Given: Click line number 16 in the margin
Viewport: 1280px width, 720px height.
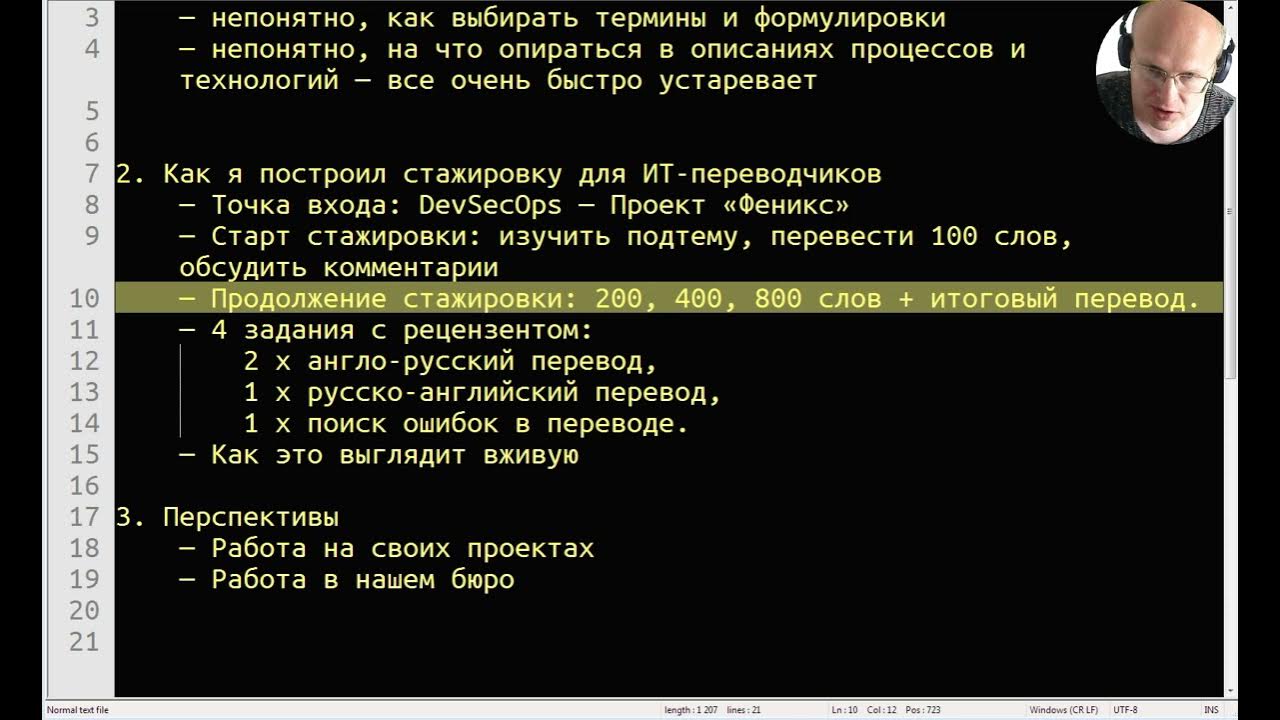Looking at the screenshot, I should point(84,486).
